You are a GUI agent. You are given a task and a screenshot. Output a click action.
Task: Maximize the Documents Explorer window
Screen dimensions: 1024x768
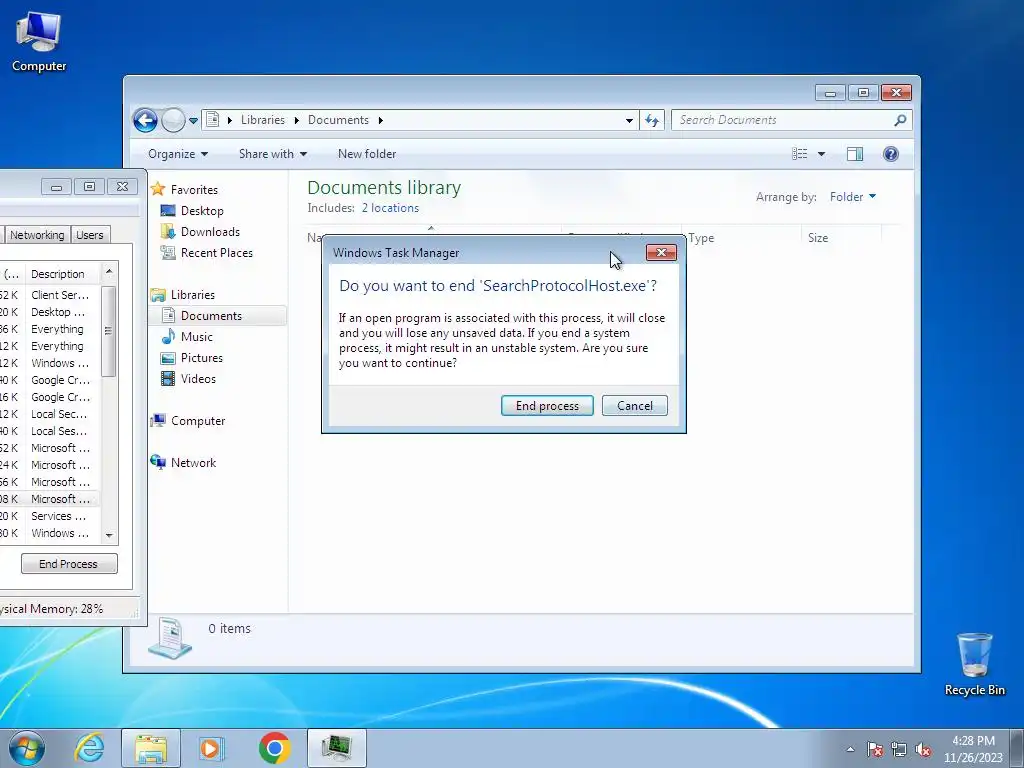863,93
